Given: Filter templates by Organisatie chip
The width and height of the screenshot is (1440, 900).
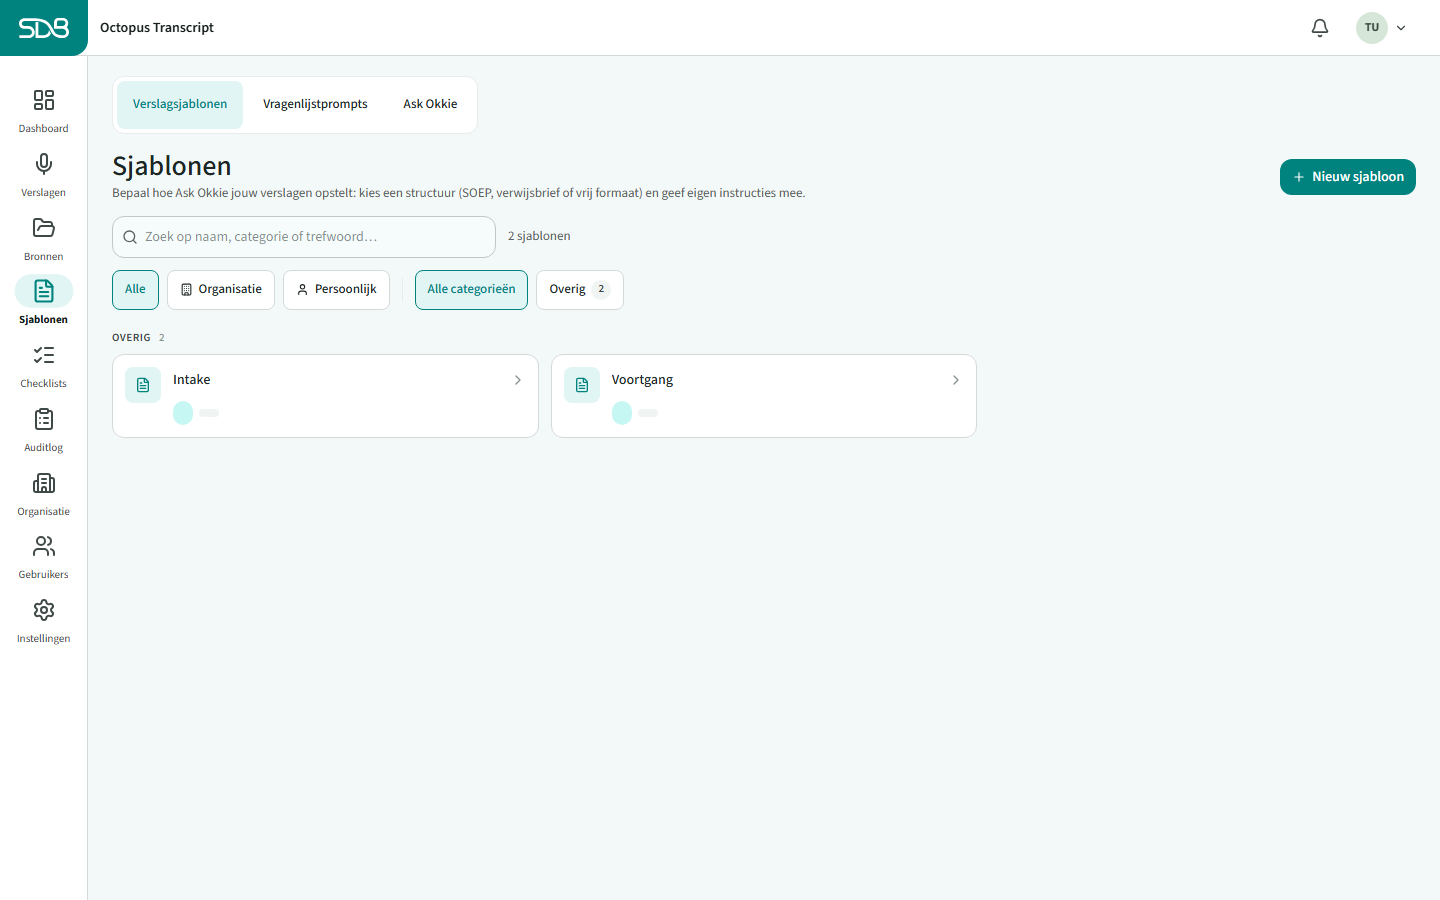Looking at the screenshot, I should [x=221, y=290].
